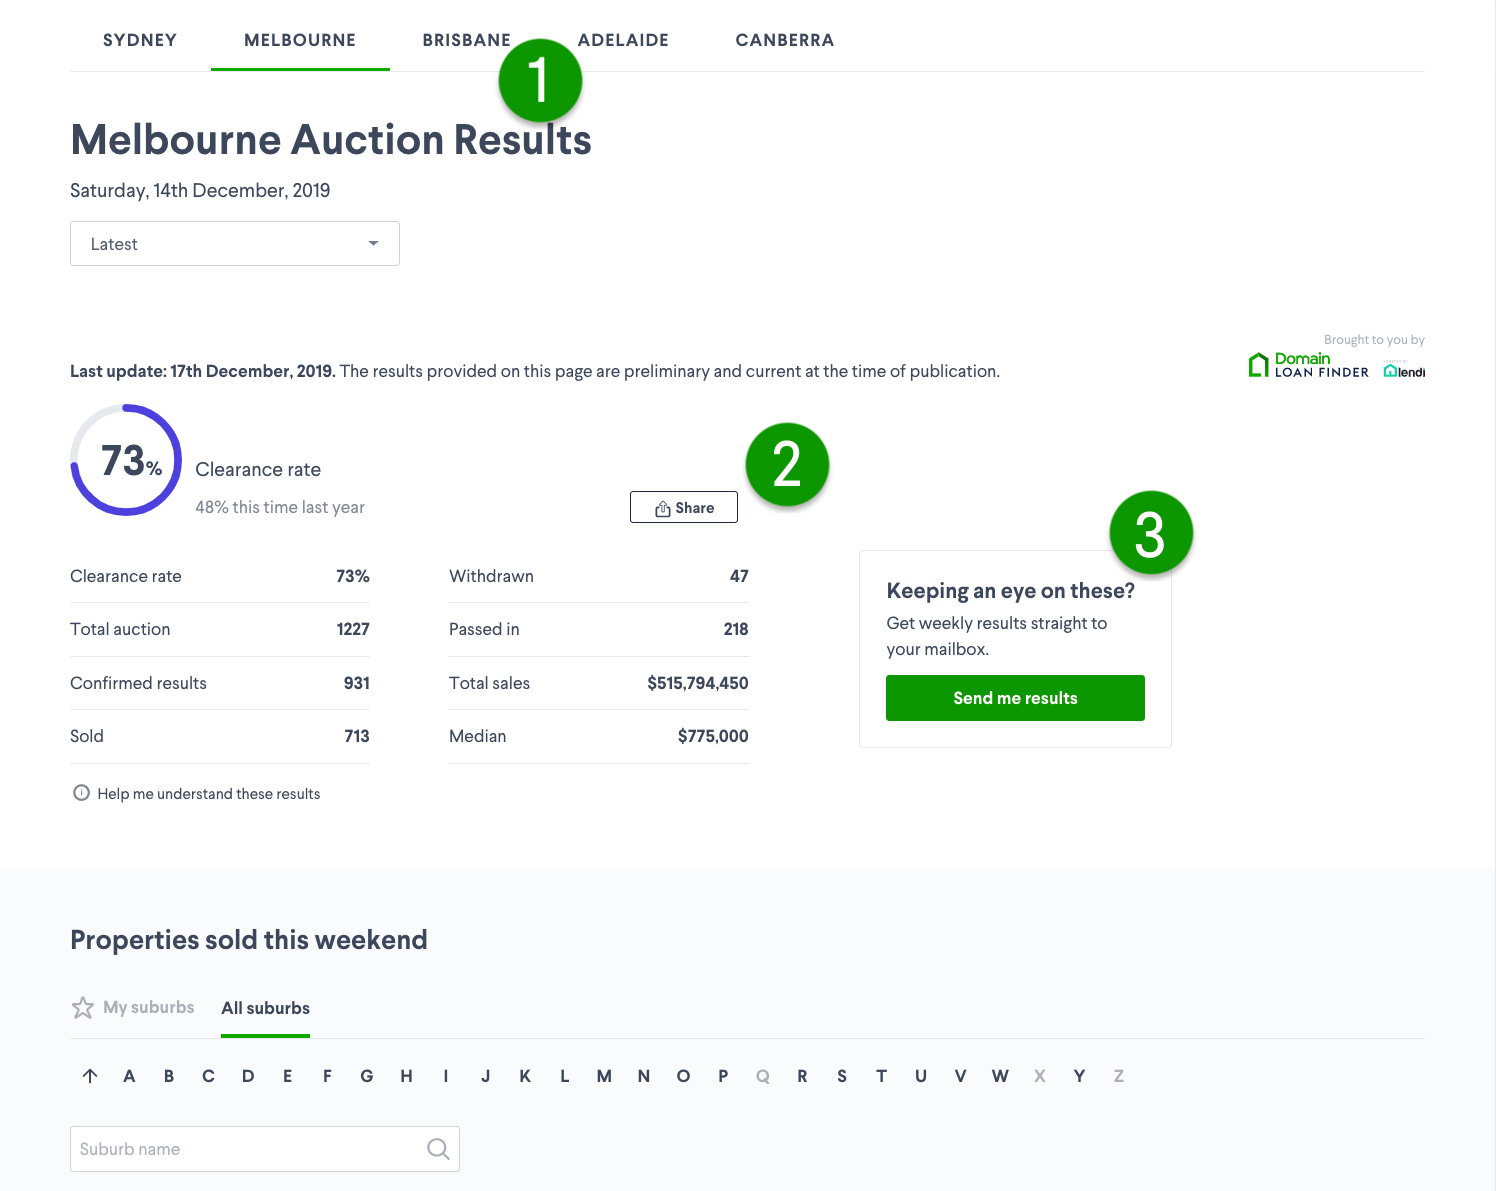This screenshot has height=1191, width=1496.
Task: Click the search magnifier in the suburb field
Action: point(438,1148)
